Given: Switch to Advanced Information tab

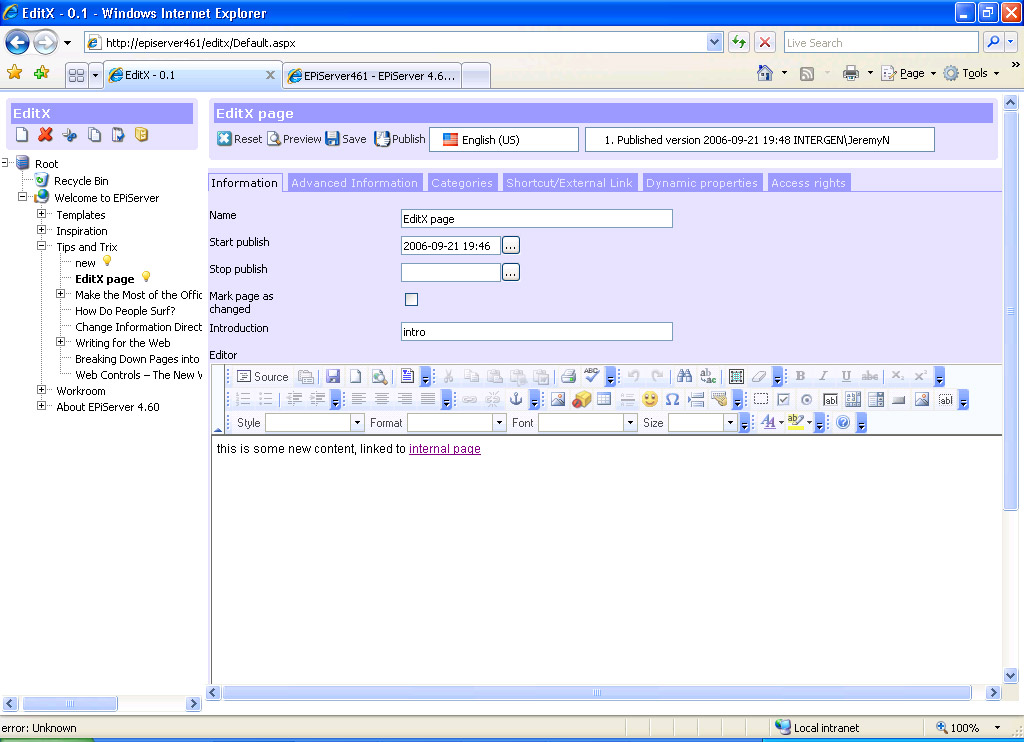Looking at the screenshot, I should coord(355,183).
